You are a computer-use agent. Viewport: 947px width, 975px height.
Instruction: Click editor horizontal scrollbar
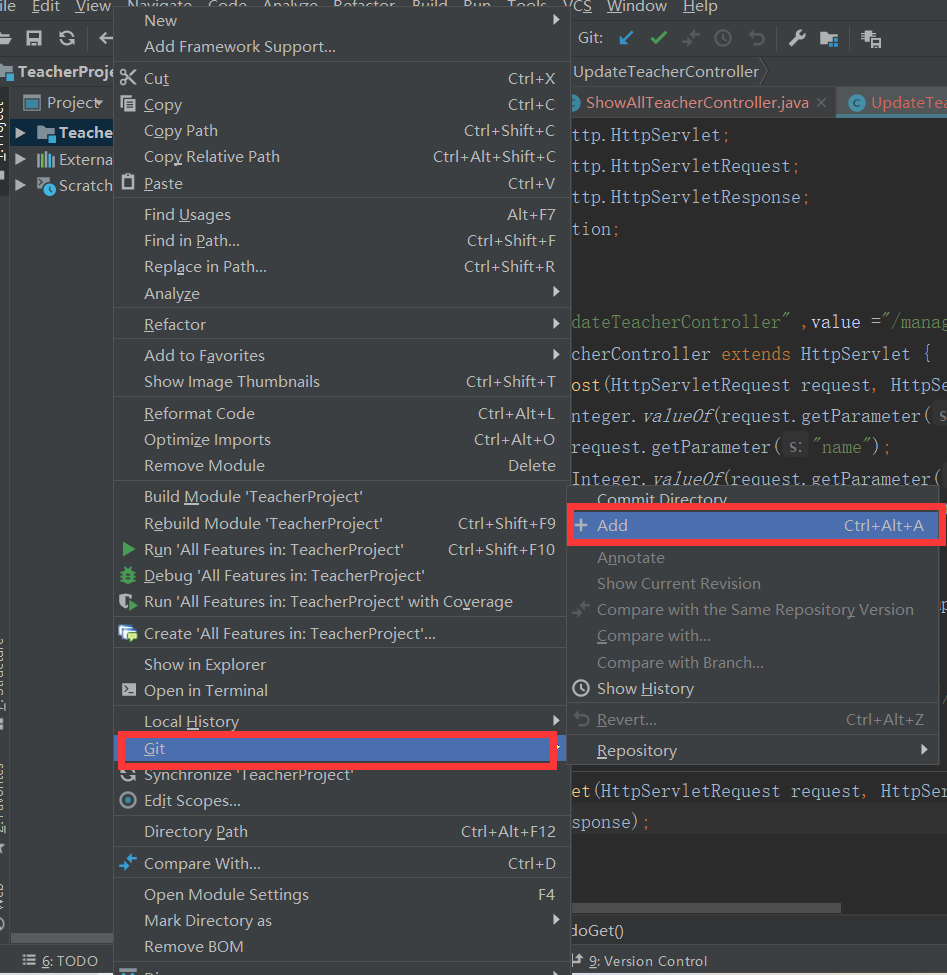point(706,908)
